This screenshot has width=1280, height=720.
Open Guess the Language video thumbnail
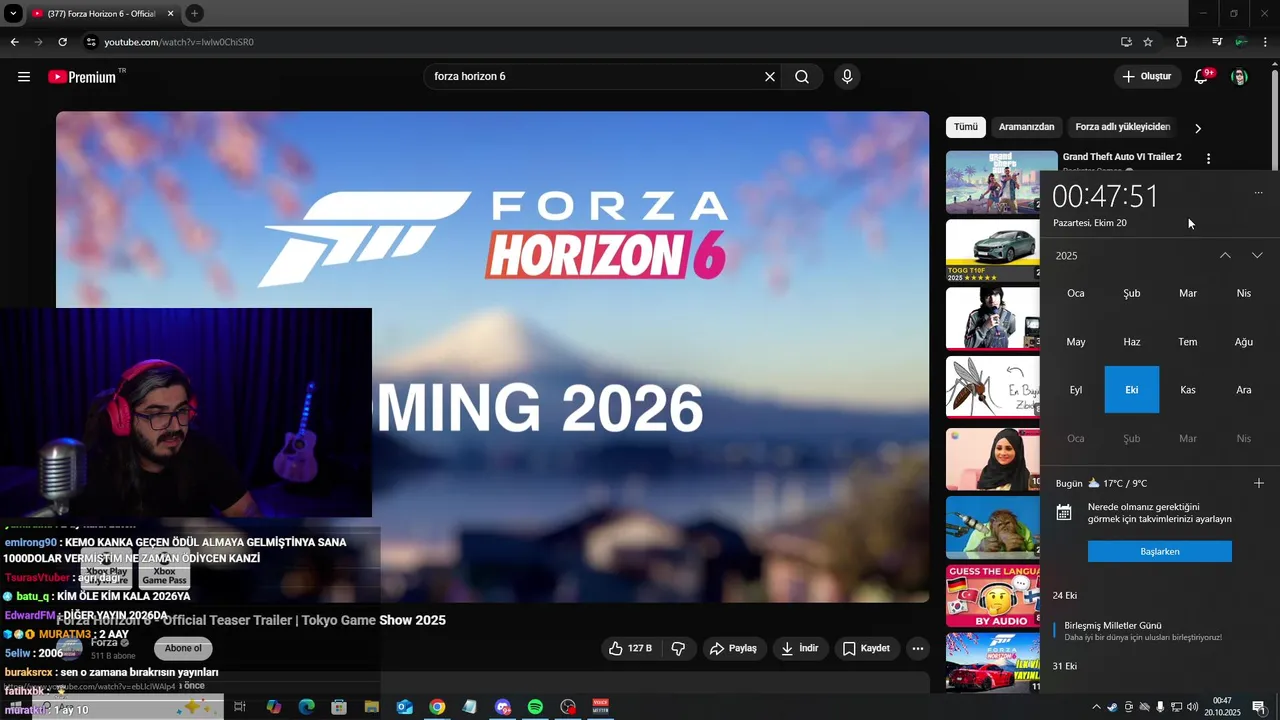[x=993, y=596]
